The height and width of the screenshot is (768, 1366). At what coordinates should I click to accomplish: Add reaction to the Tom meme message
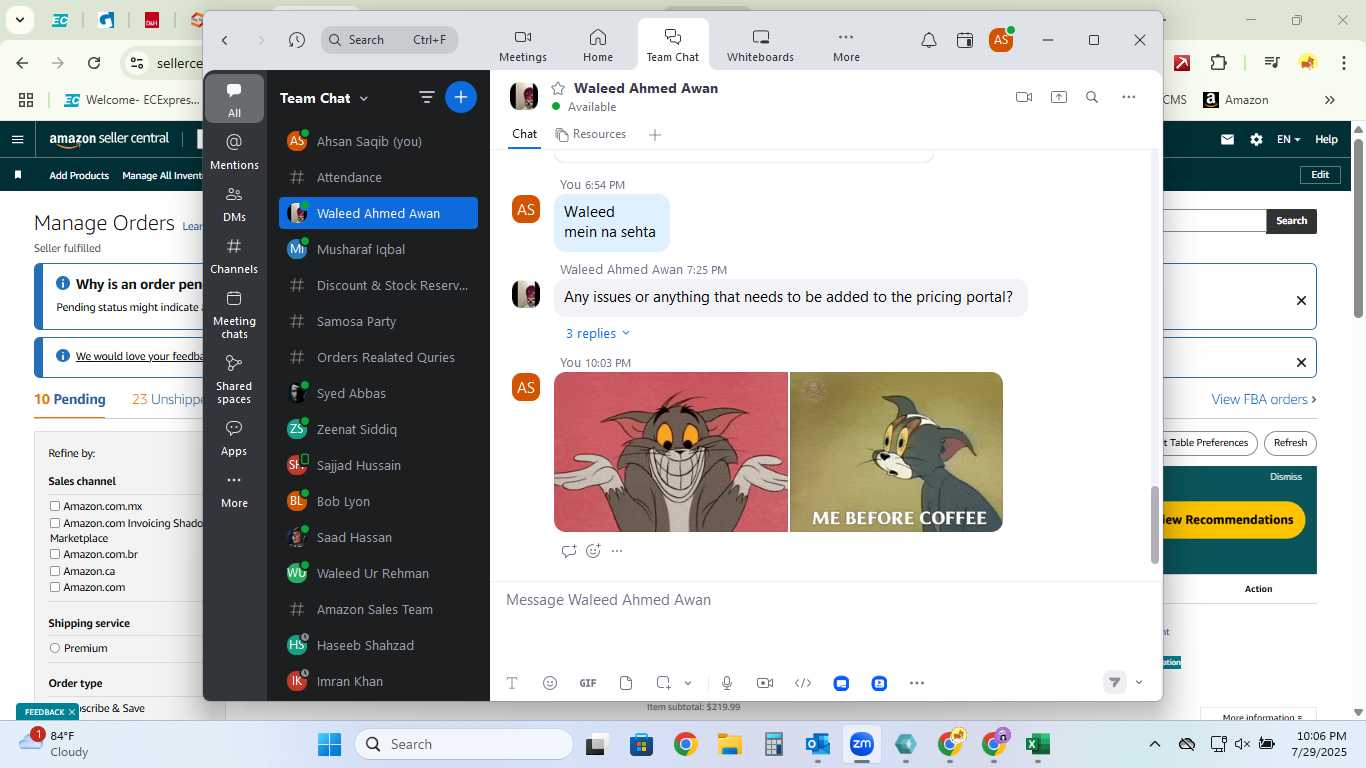coord(593,551)
